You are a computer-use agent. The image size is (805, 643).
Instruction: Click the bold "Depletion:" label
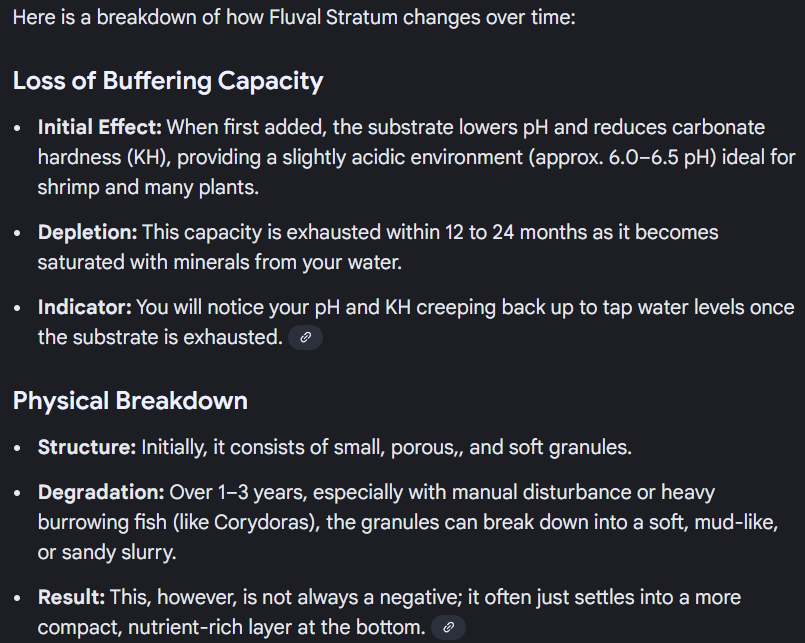tap(88, 232)
